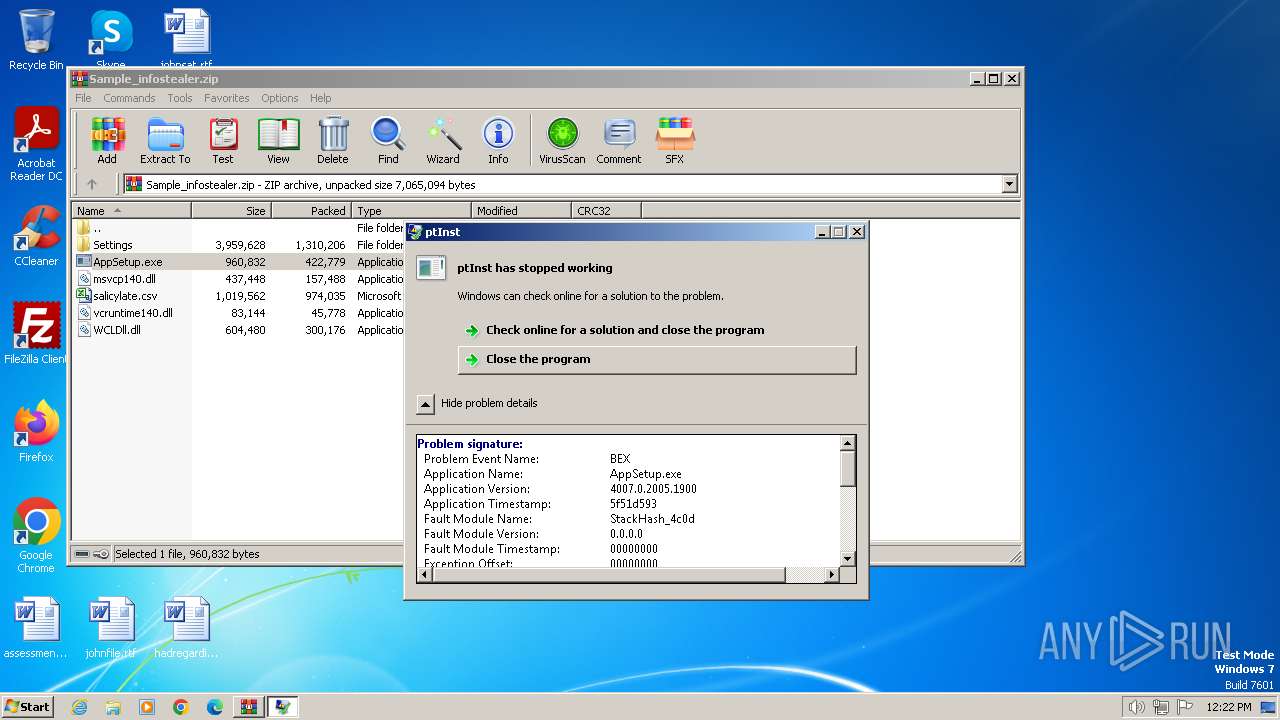Click the View toolbar icon
The width and height of the screenshot is (1280, 720).
tap(279, 141)
